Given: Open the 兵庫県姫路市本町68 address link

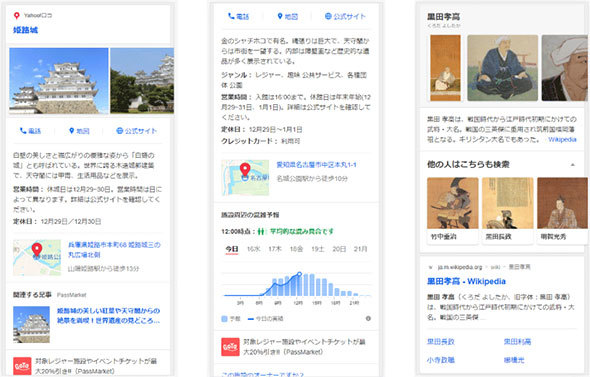Looking at the screenshot, I should pos(114,250).
